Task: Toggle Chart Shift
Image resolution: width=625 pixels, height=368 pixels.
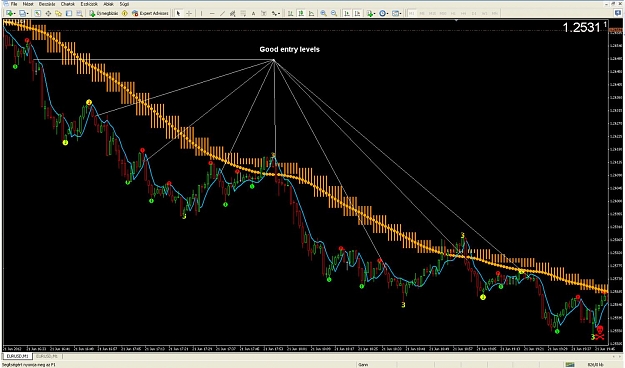Action: coord(358,13)
